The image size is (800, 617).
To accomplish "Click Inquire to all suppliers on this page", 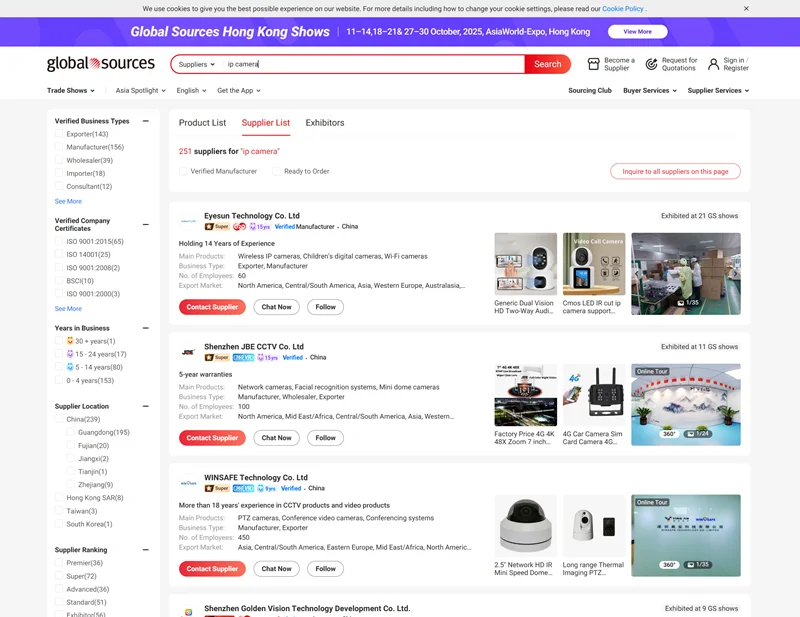I will tap(675, 171).
